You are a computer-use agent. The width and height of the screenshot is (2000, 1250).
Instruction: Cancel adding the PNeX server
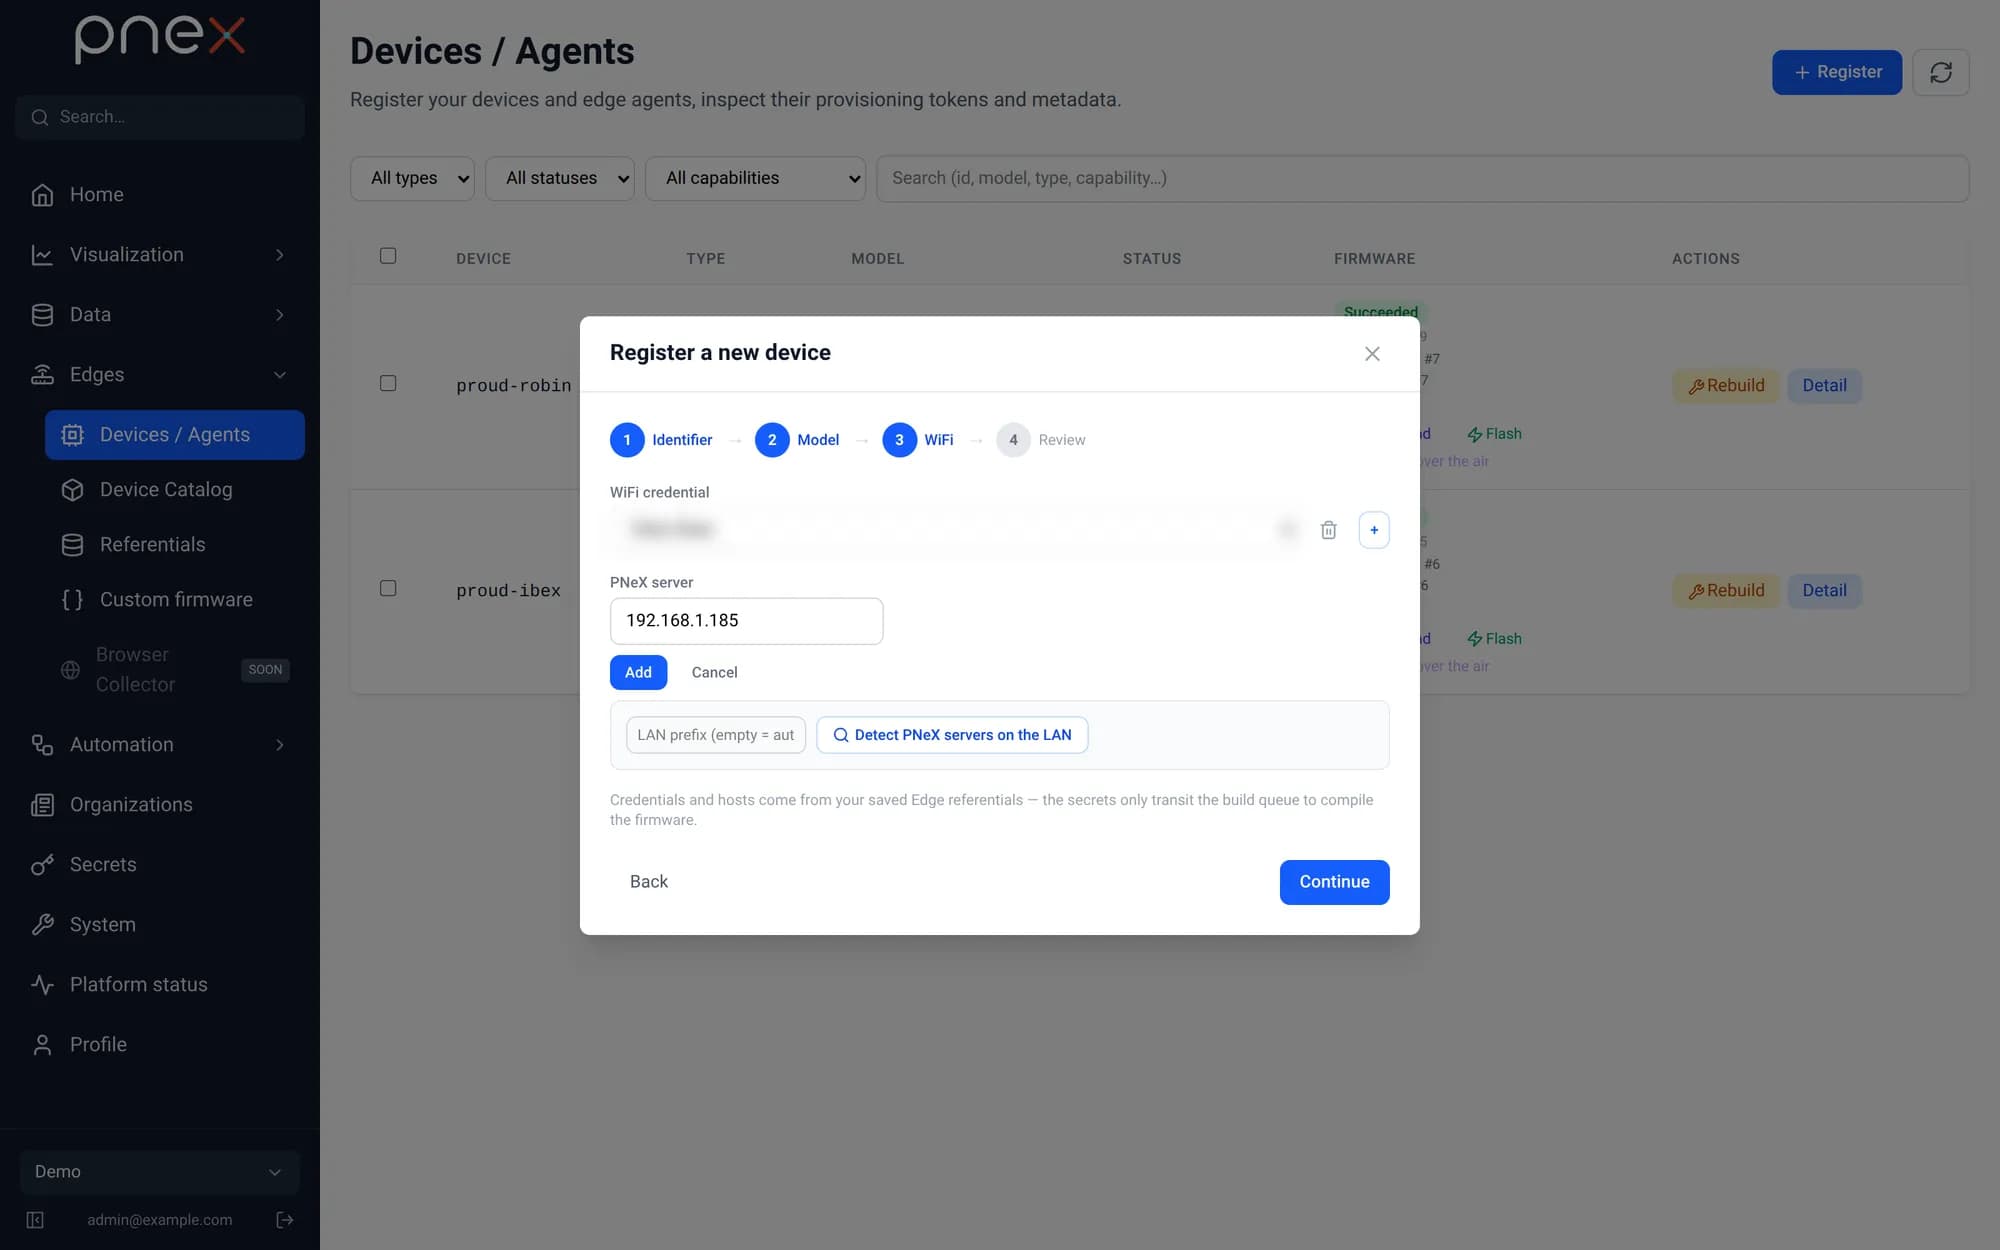tap(714, 672)
